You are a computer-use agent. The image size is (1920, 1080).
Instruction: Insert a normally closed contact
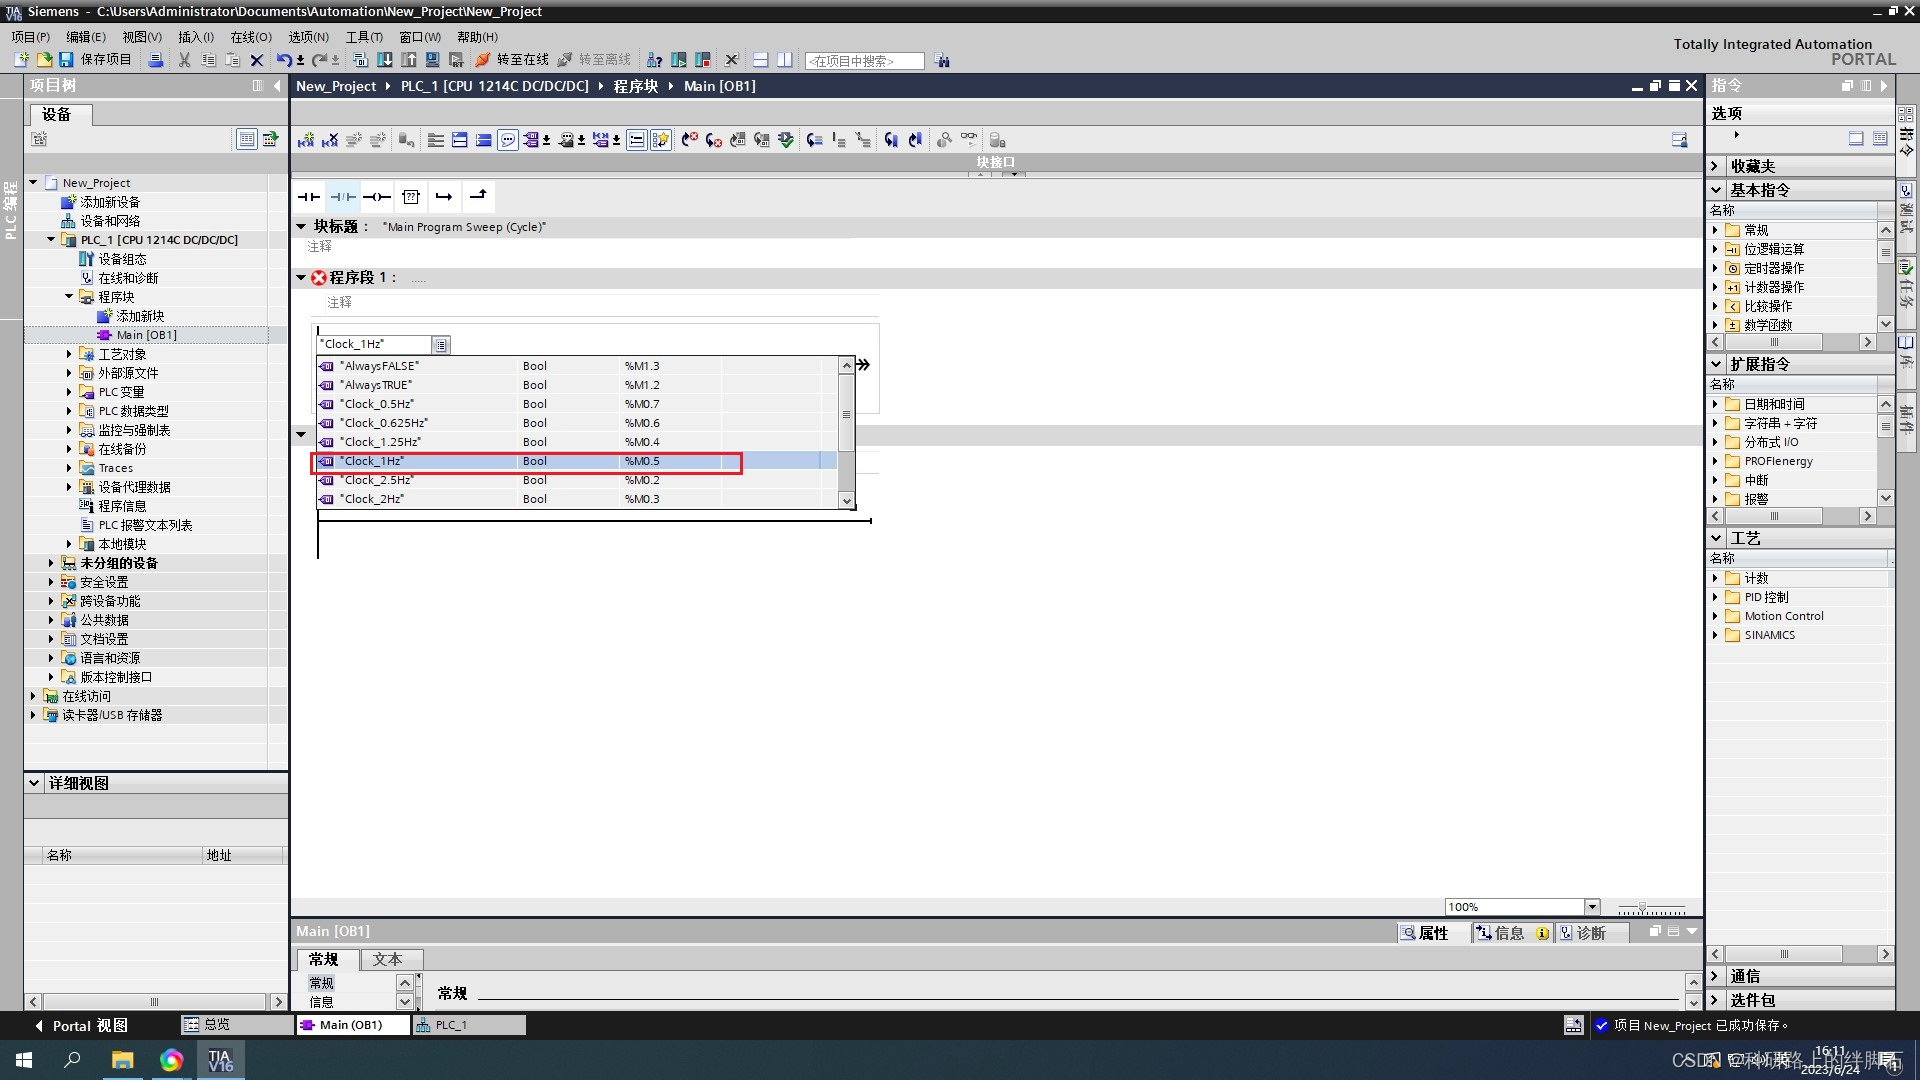[x=343, y=197]
